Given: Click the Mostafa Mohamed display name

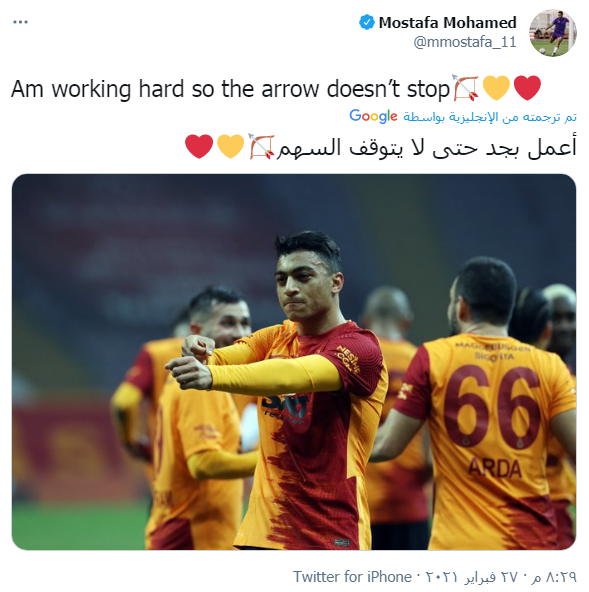Looking at the screenshot, I should coord(447,23).
